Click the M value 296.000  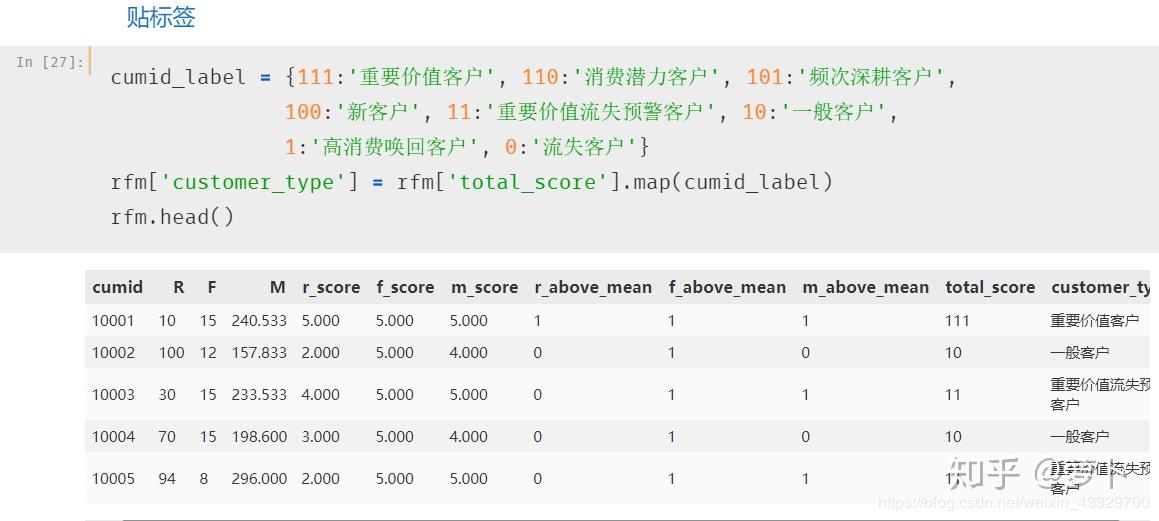259,479
